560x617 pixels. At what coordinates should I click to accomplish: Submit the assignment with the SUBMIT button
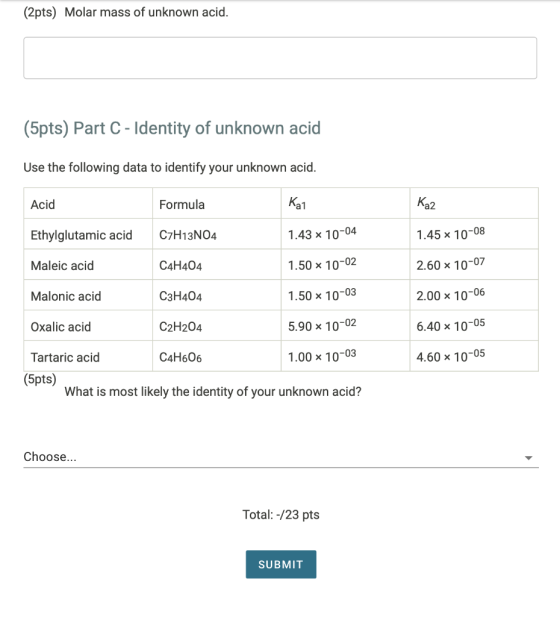point(281,564)
